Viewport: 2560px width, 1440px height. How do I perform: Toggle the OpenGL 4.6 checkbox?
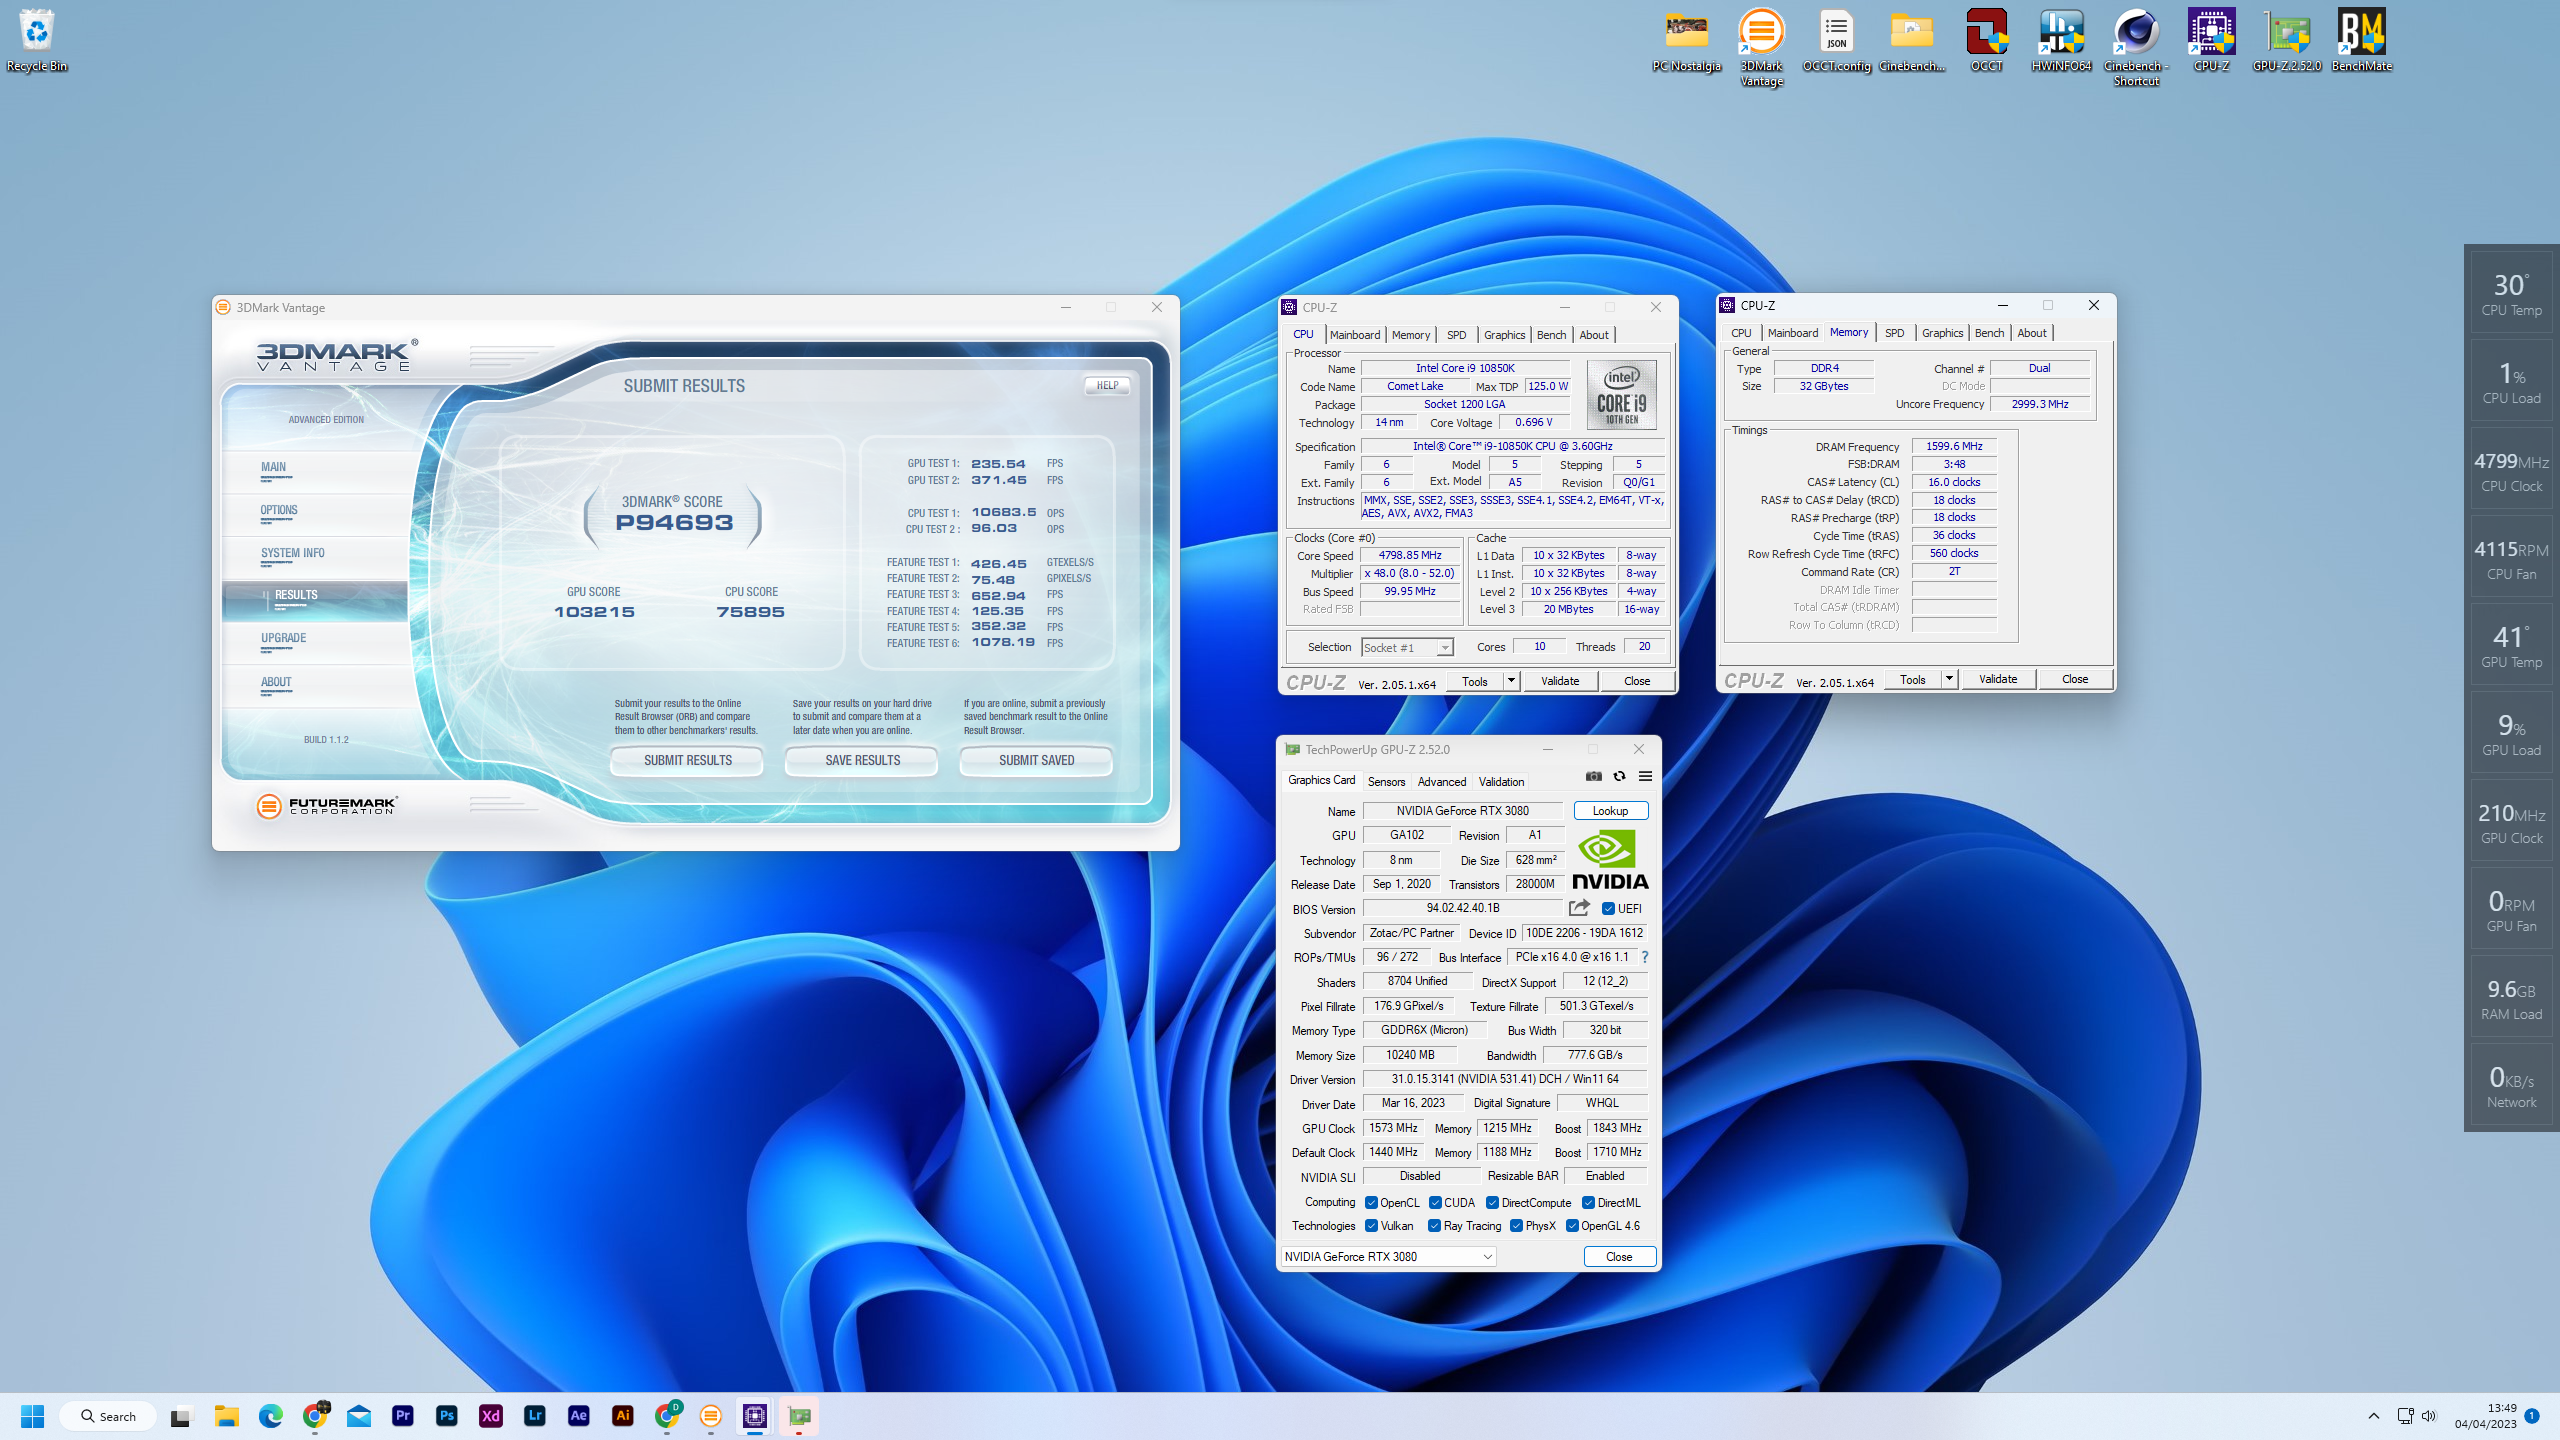click(x=1572, y=1226)
